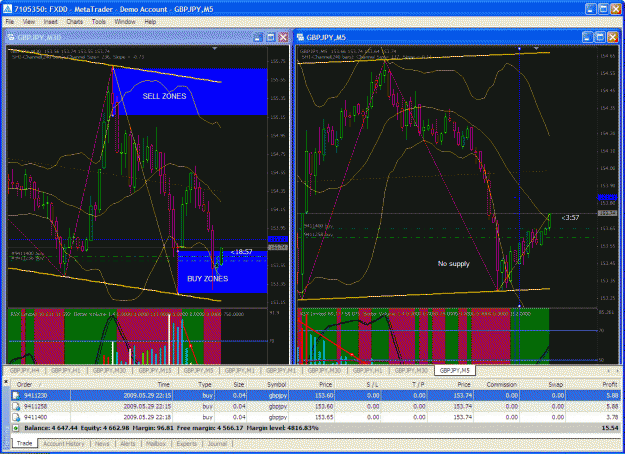Click the GBPJPY,M30 chart window icon
The height and width of the screenshot is (454, 625).
[x=11, y=37]
